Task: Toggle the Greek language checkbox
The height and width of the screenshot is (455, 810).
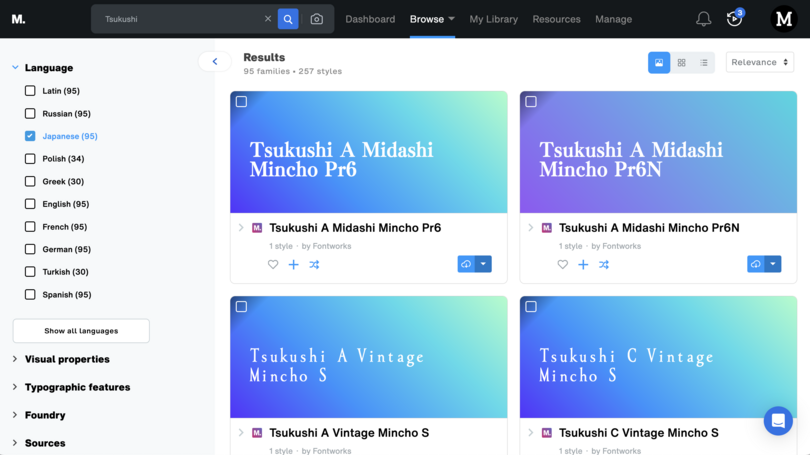Action: [30, 181]
